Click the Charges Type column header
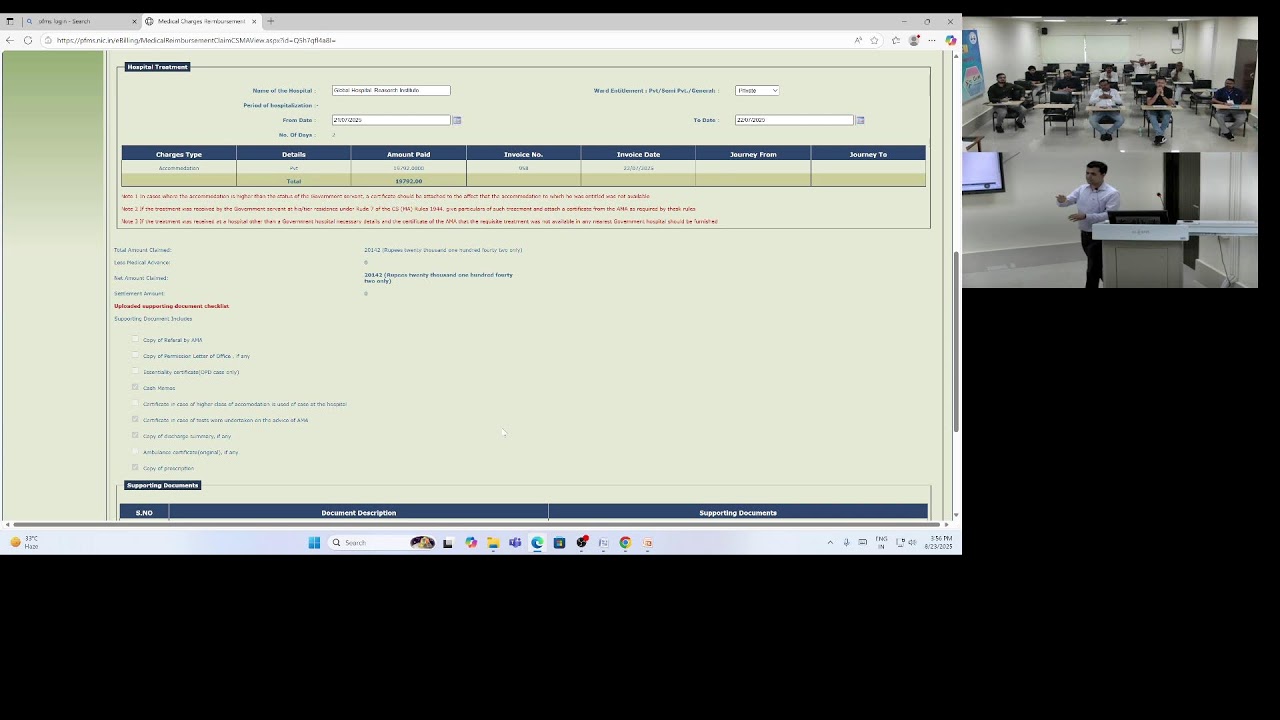 coord(179,154)
